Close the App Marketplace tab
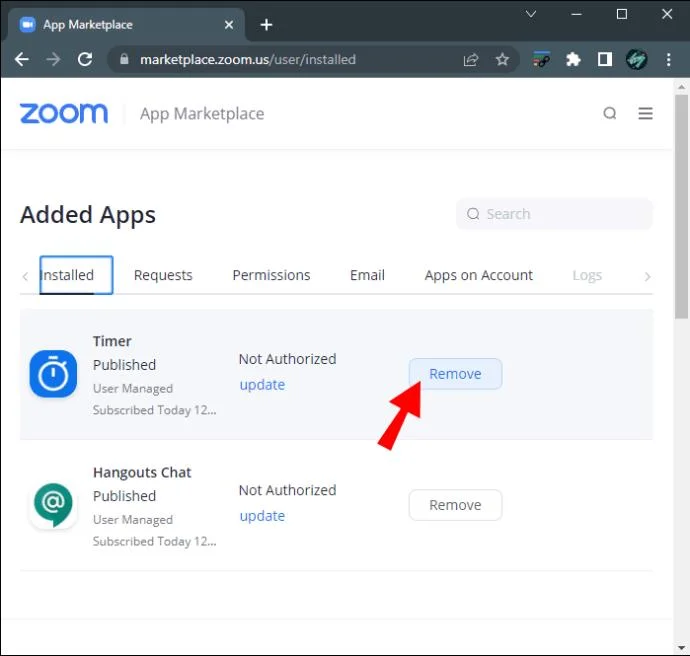 (x=229, y=25)
